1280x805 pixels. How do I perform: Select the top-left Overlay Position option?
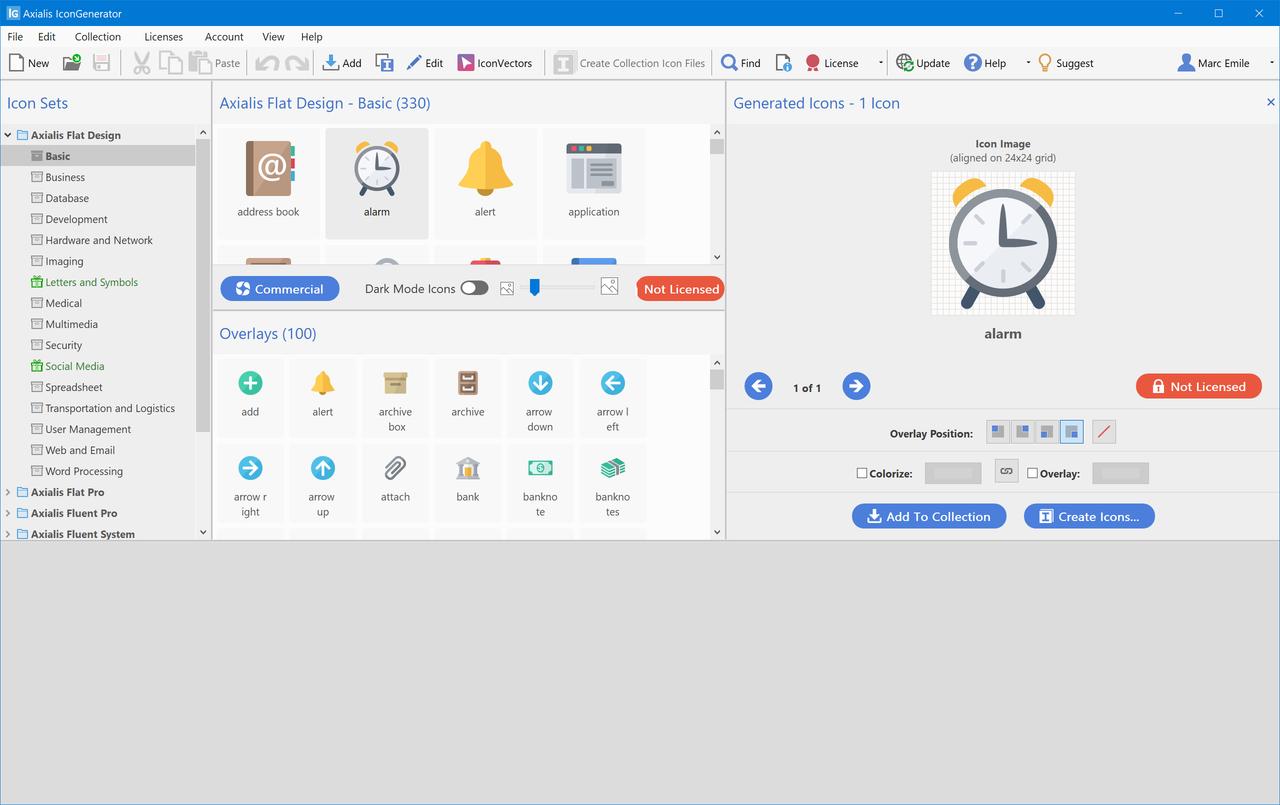(997, 431)
